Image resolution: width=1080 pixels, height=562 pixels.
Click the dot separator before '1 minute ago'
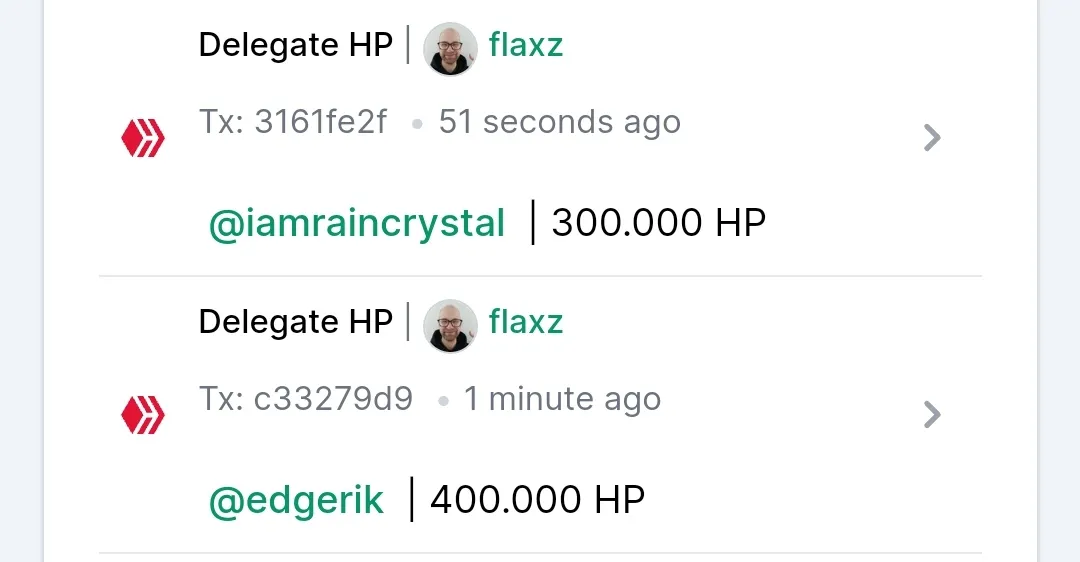point(444,402)
